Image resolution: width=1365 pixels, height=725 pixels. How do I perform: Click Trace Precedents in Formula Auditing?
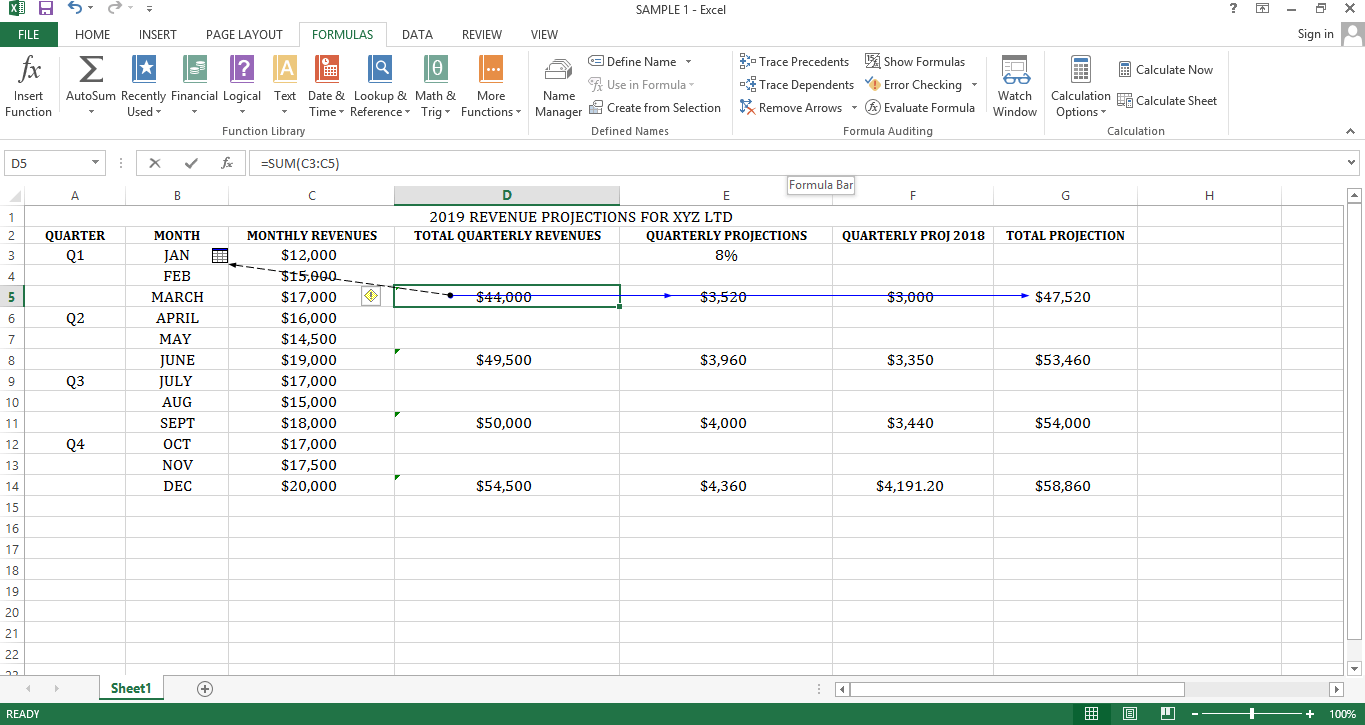coord(795,61)
